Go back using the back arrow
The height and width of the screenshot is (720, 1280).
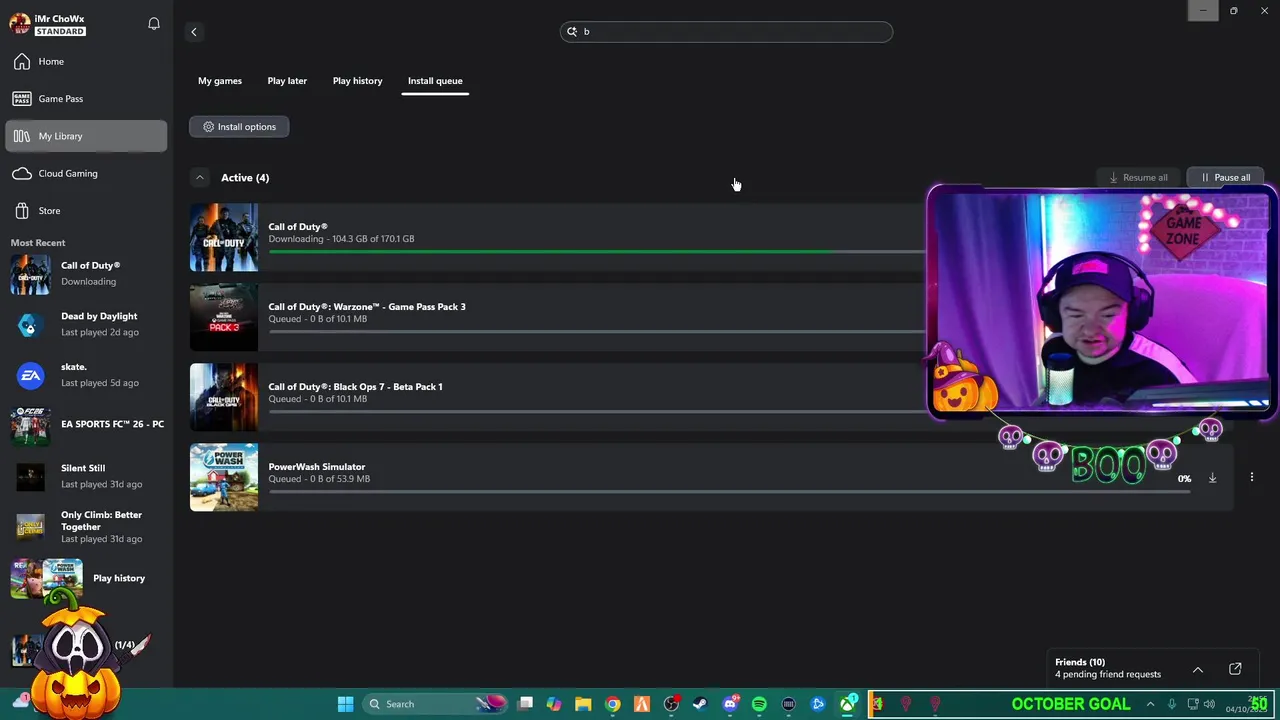[194, 32]
